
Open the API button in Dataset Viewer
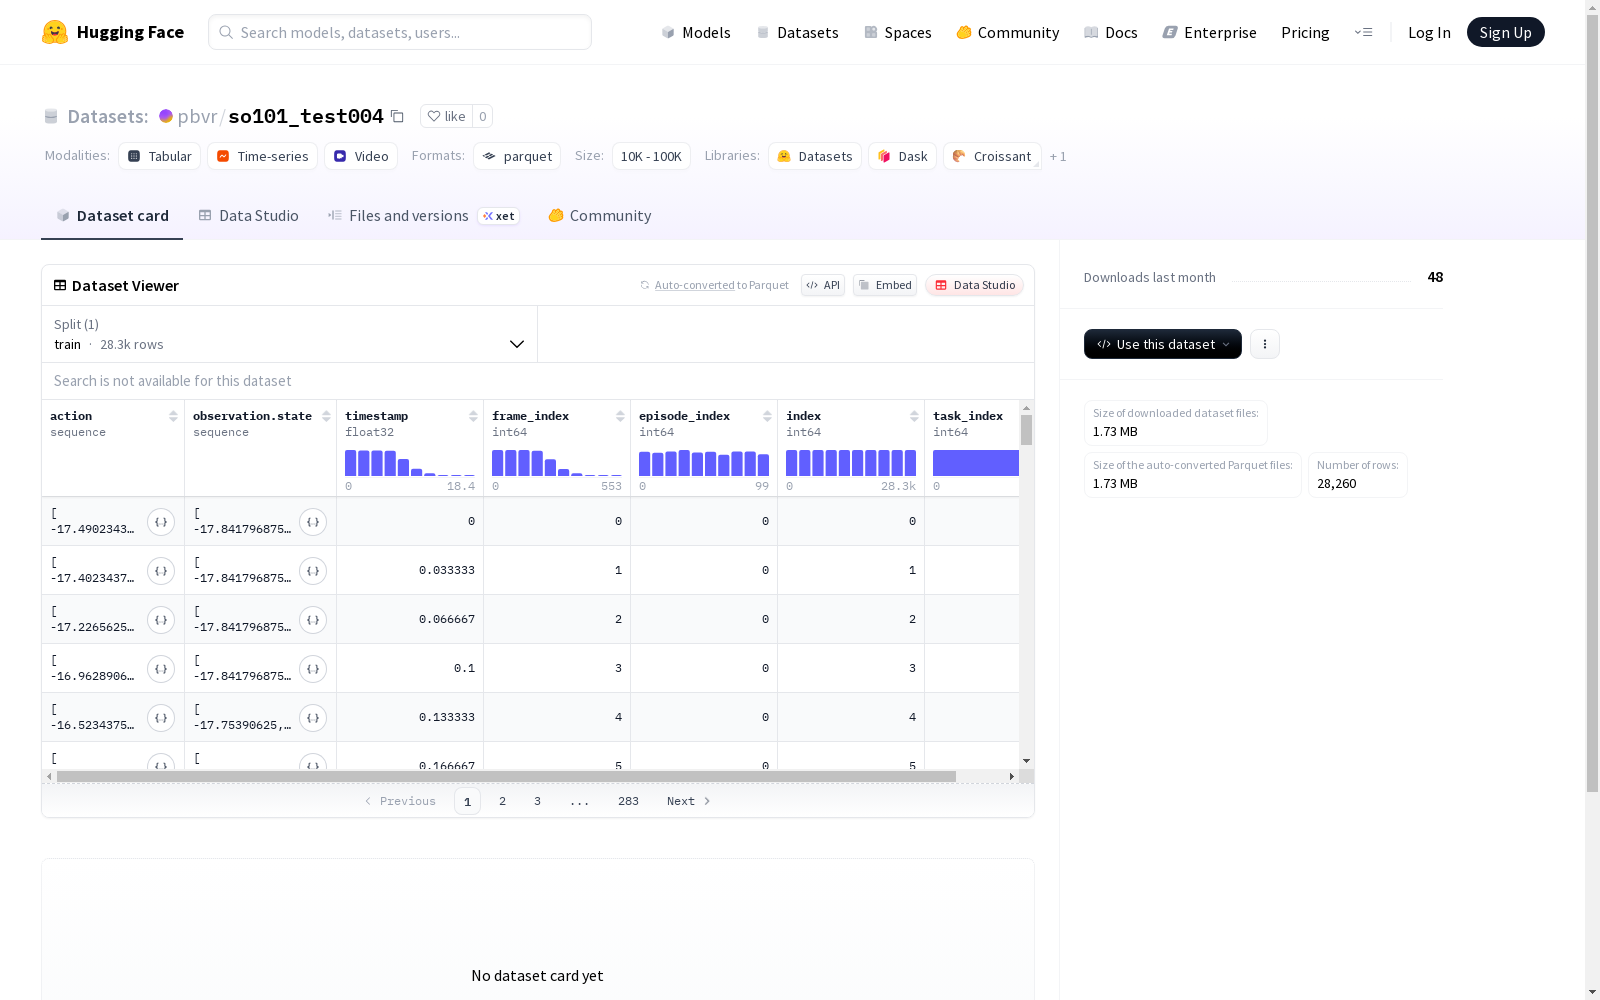pos(823,285)
